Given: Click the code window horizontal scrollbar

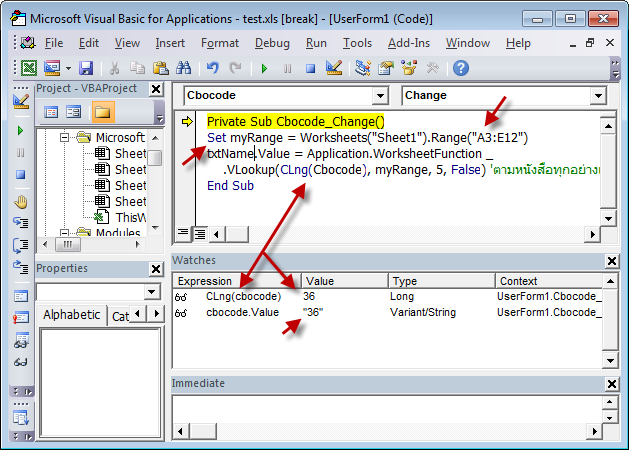Looking at the screenshot, I should [400, 233].
